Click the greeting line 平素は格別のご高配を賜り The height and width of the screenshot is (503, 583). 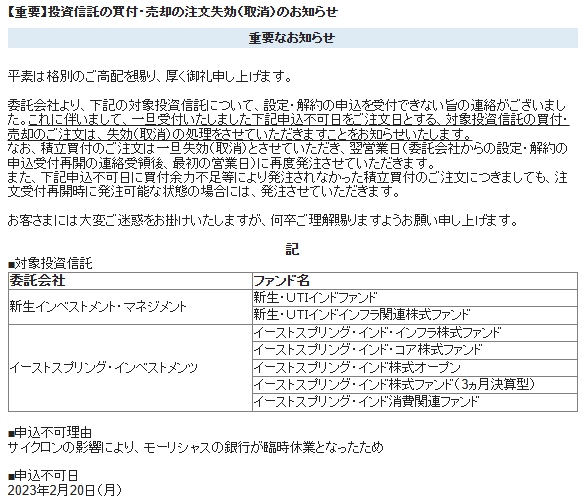pos(150,77)
